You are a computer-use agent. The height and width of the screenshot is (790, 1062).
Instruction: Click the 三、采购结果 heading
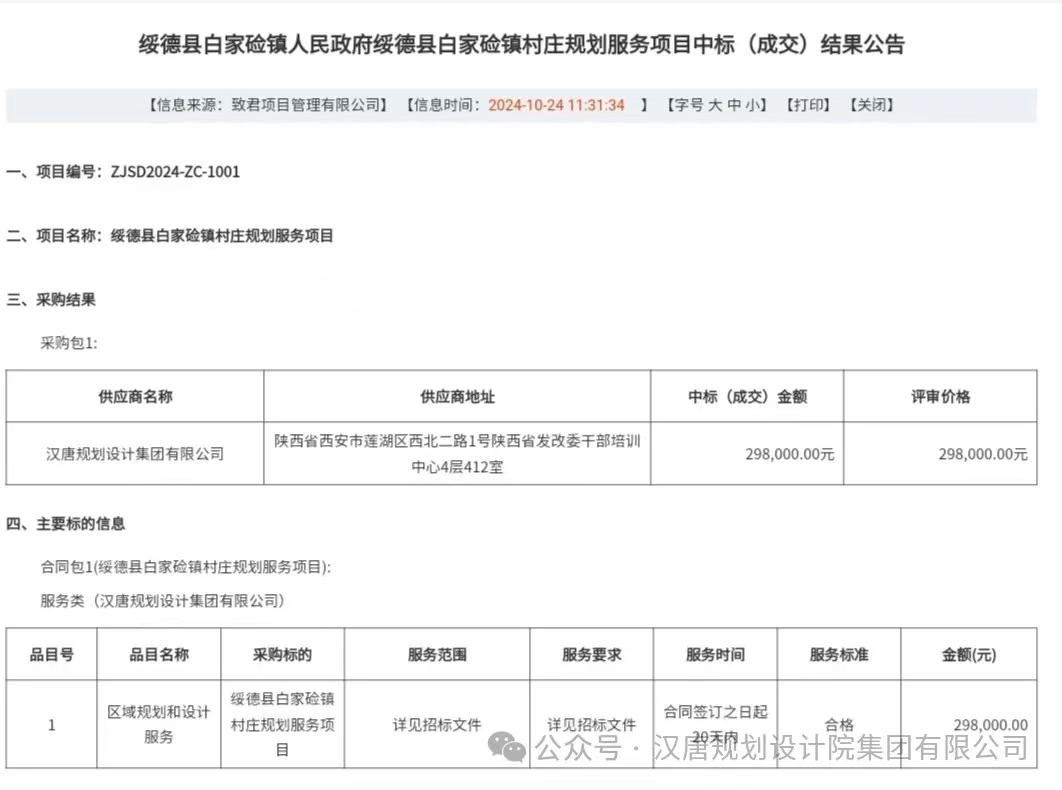pos(51,300)
